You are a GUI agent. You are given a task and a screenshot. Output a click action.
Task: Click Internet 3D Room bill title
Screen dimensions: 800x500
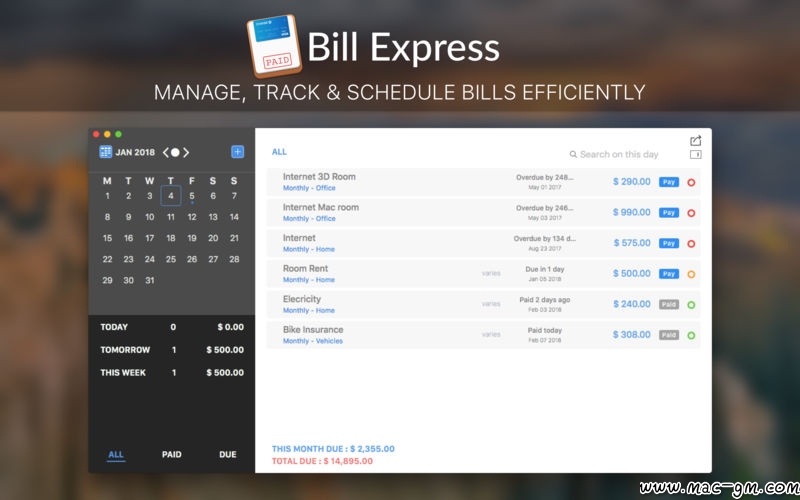(x=319, y=177)
